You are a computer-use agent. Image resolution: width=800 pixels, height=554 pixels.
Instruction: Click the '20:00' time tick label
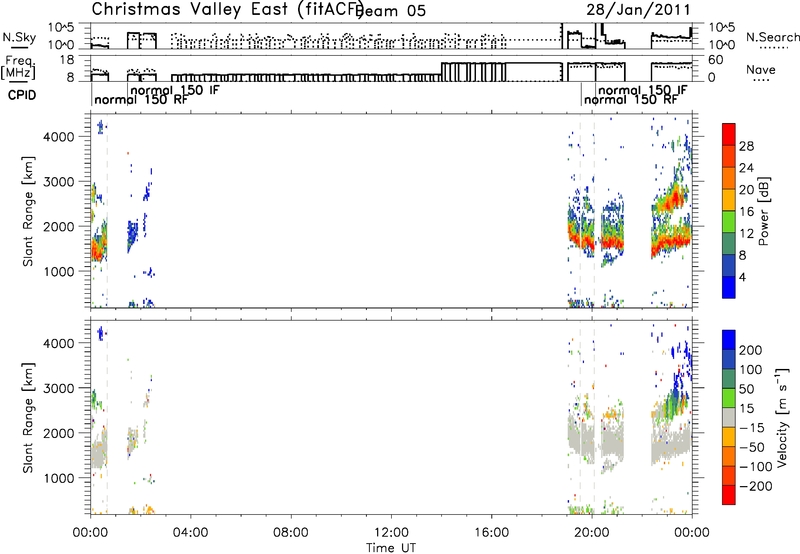click(x=592, y=533)
